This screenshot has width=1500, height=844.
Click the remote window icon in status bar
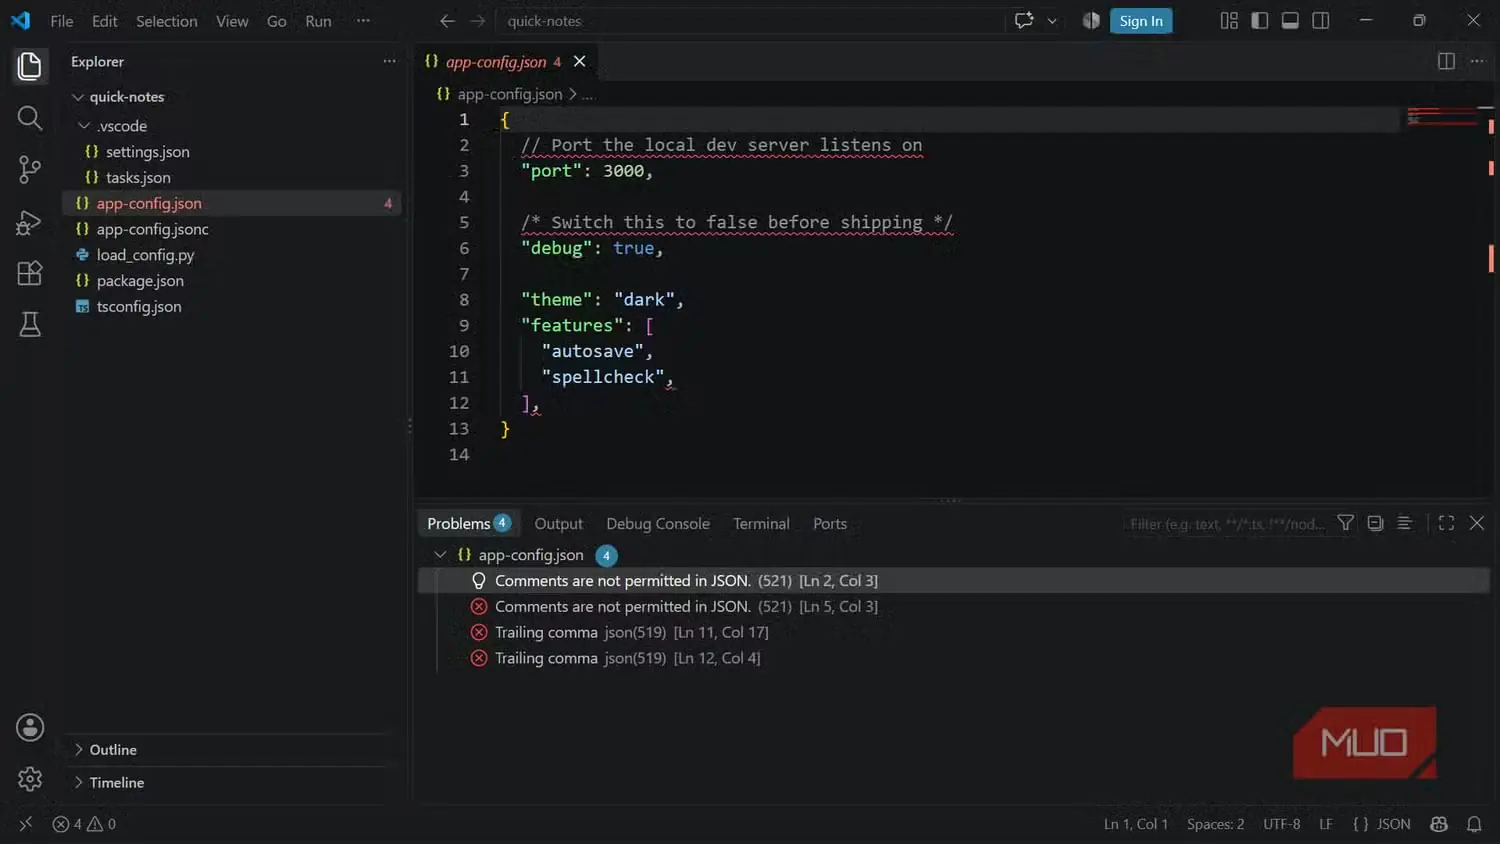point(26,824)
